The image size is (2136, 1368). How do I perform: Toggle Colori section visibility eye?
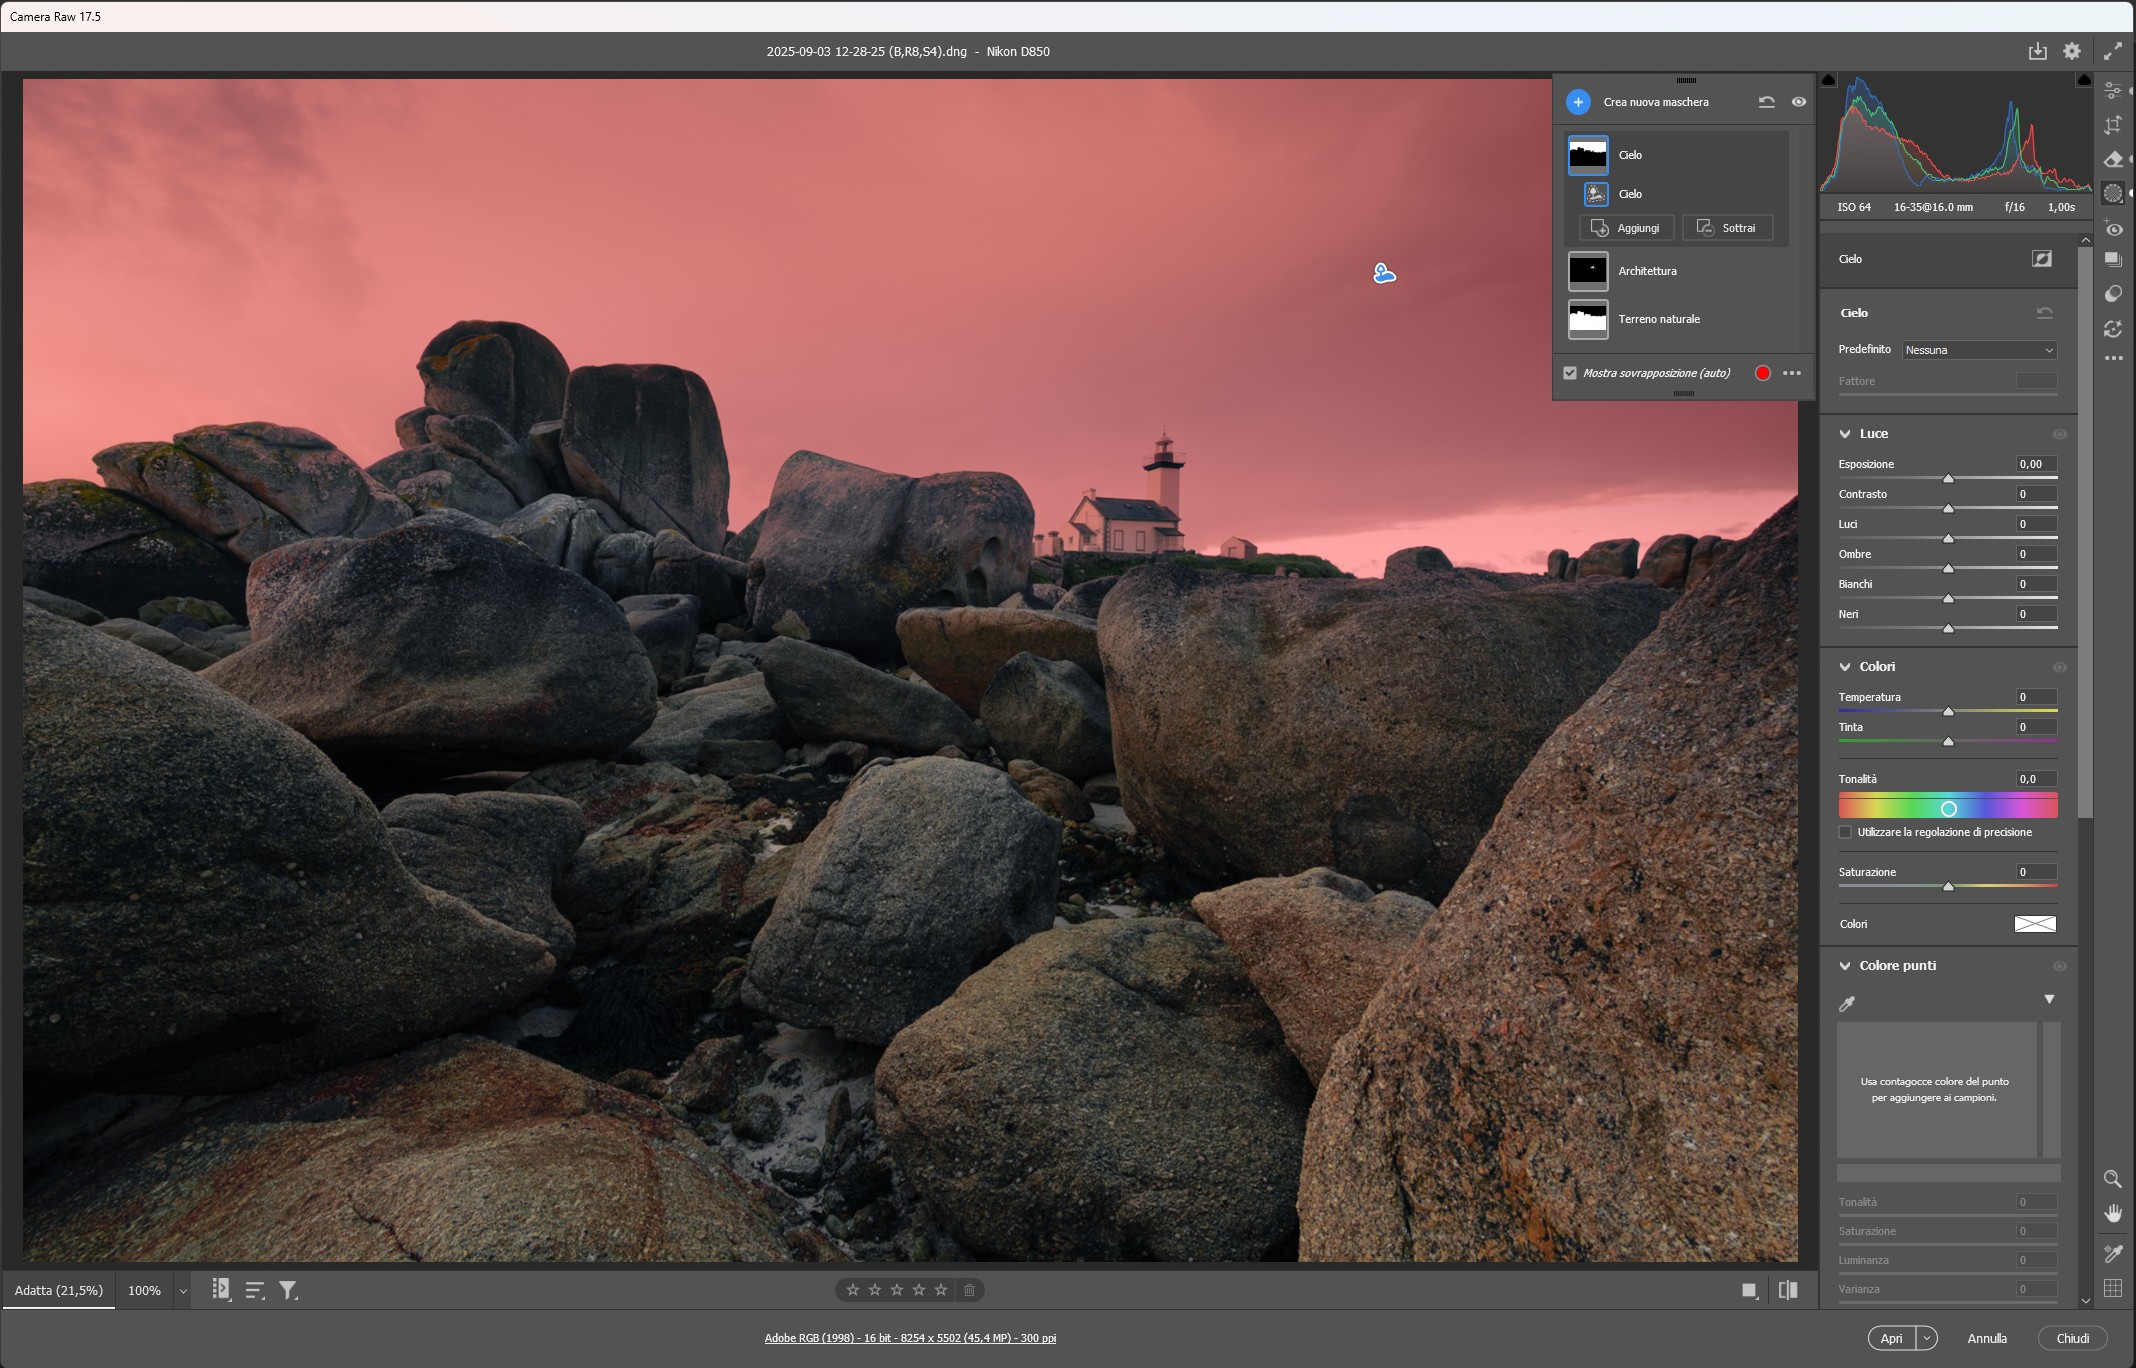2060,667
